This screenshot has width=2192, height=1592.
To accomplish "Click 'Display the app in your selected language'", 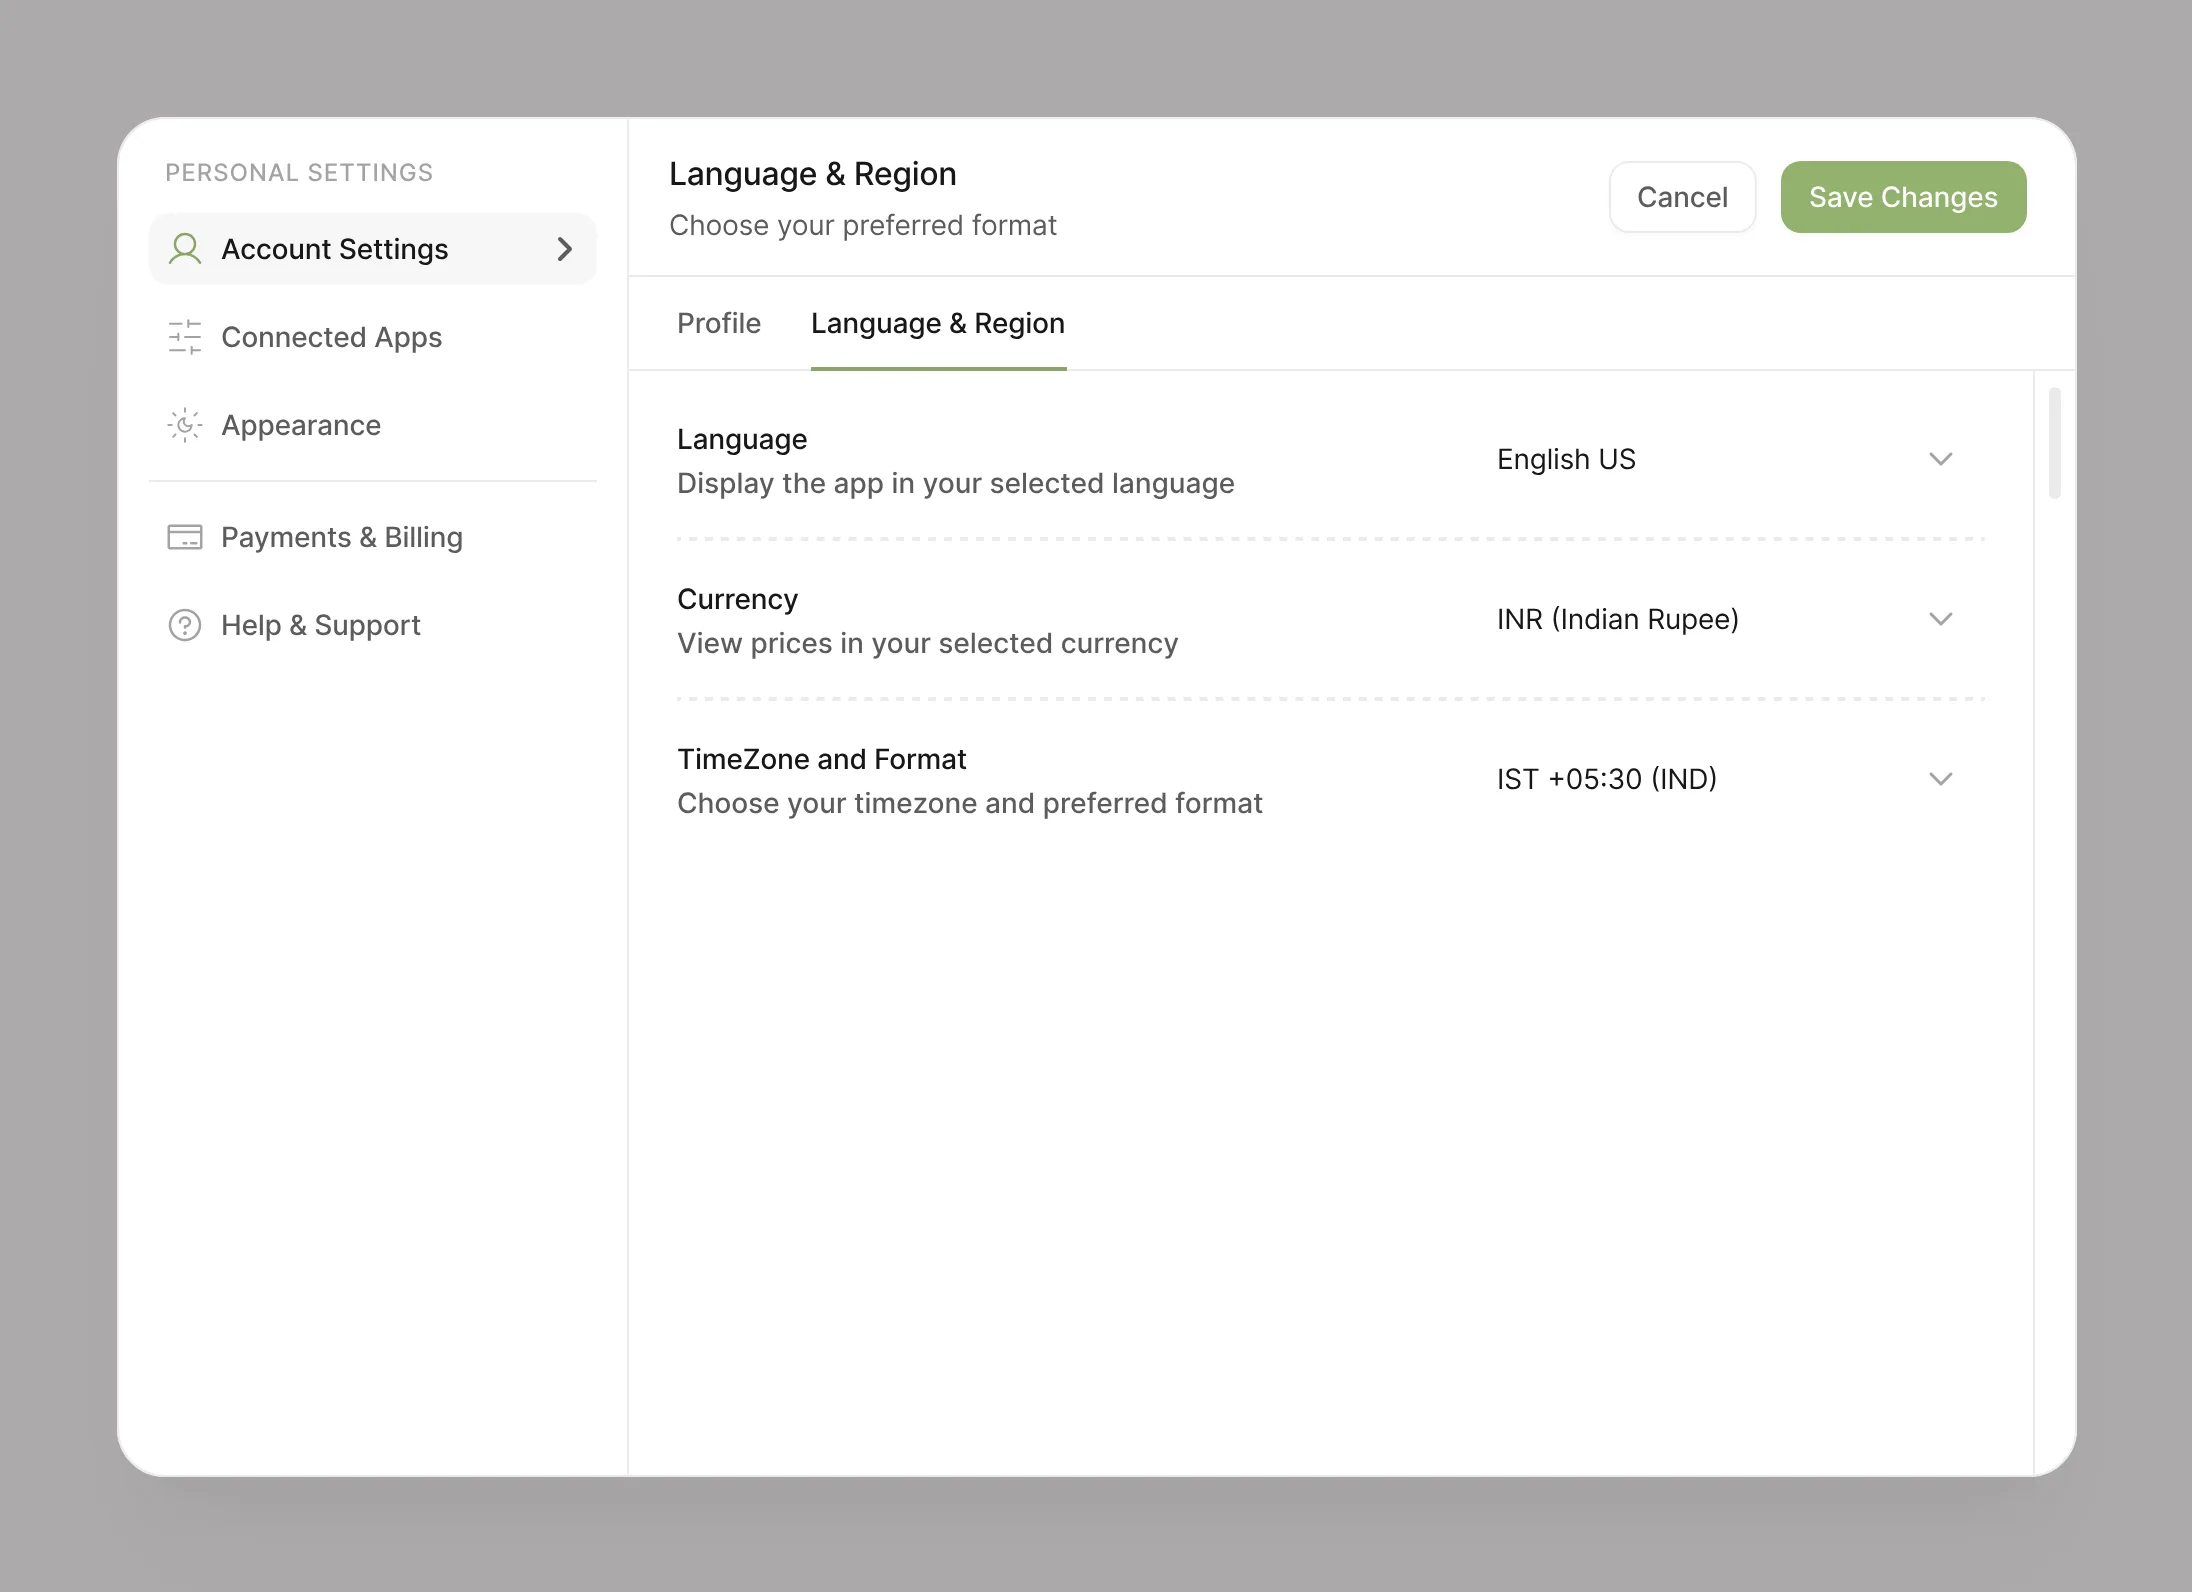I will click(956, 483).
